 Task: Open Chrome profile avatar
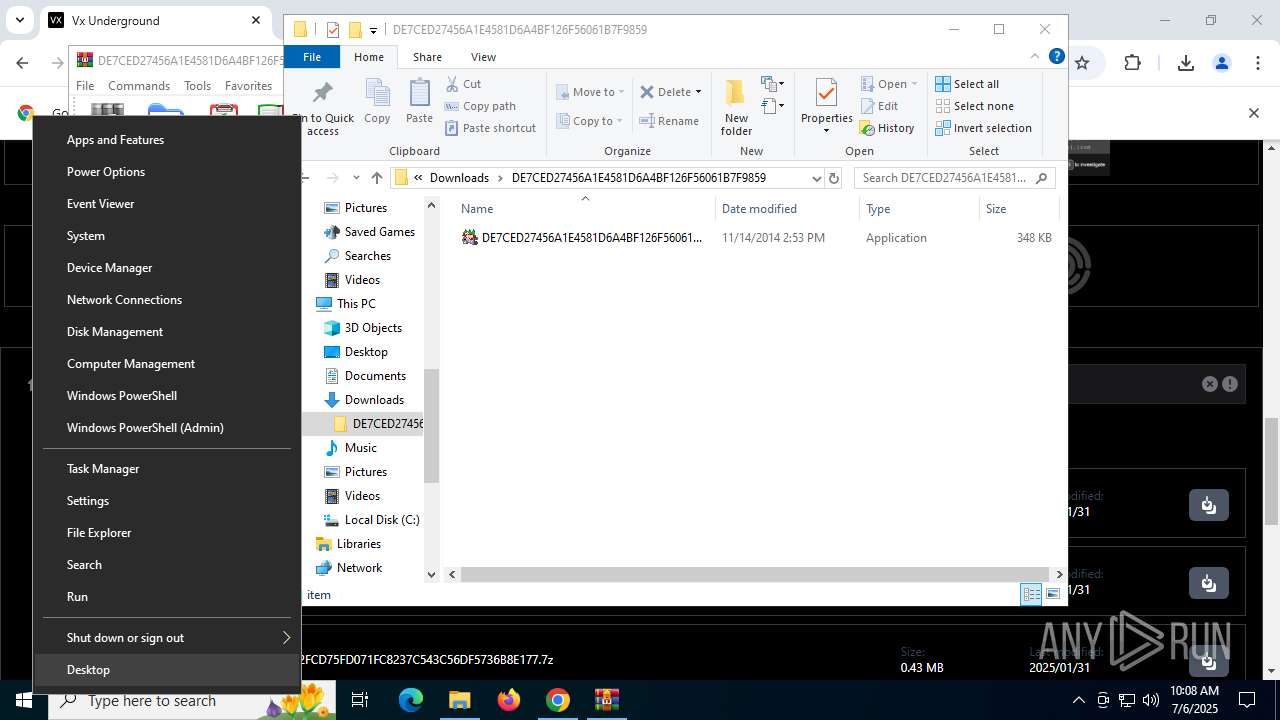pos(1221,63)
